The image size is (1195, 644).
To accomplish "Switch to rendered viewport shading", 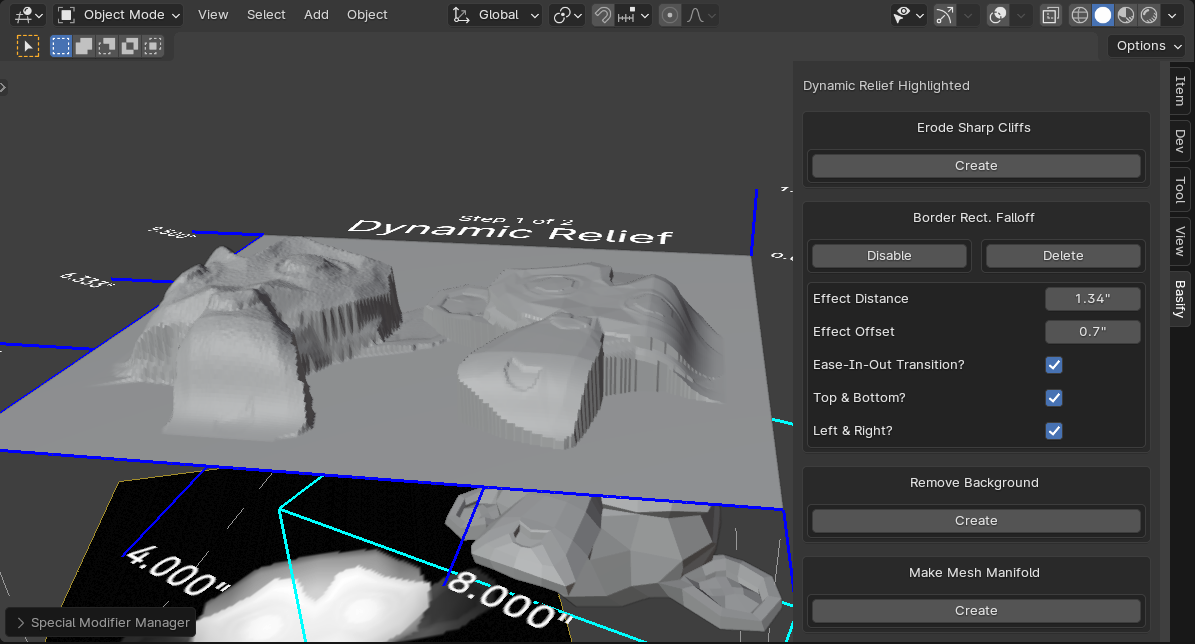I will tap(1149, 15).
